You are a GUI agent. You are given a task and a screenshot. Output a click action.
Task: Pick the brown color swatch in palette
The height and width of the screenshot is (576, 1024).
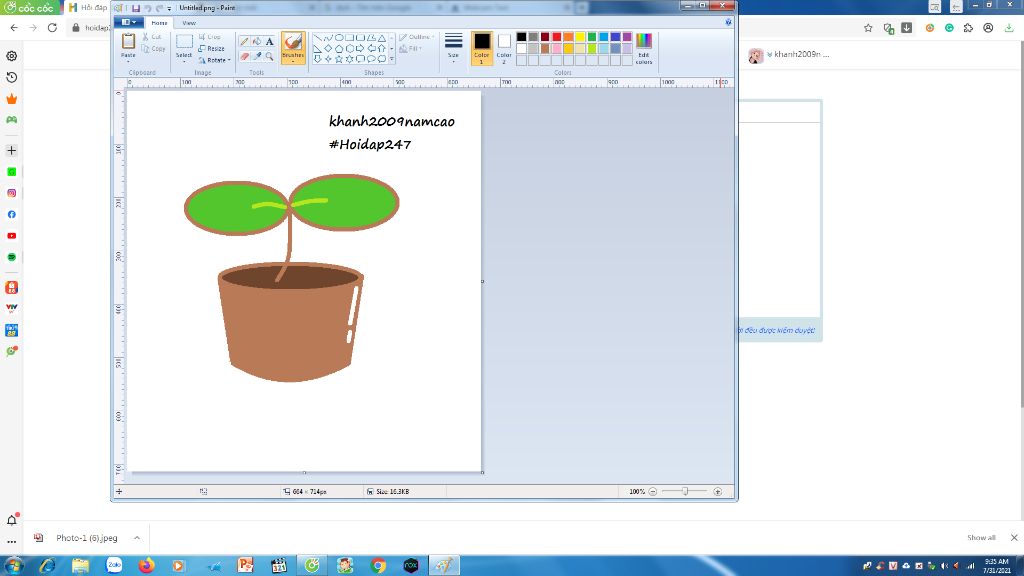pyautogui.click(x=545, y=49)
